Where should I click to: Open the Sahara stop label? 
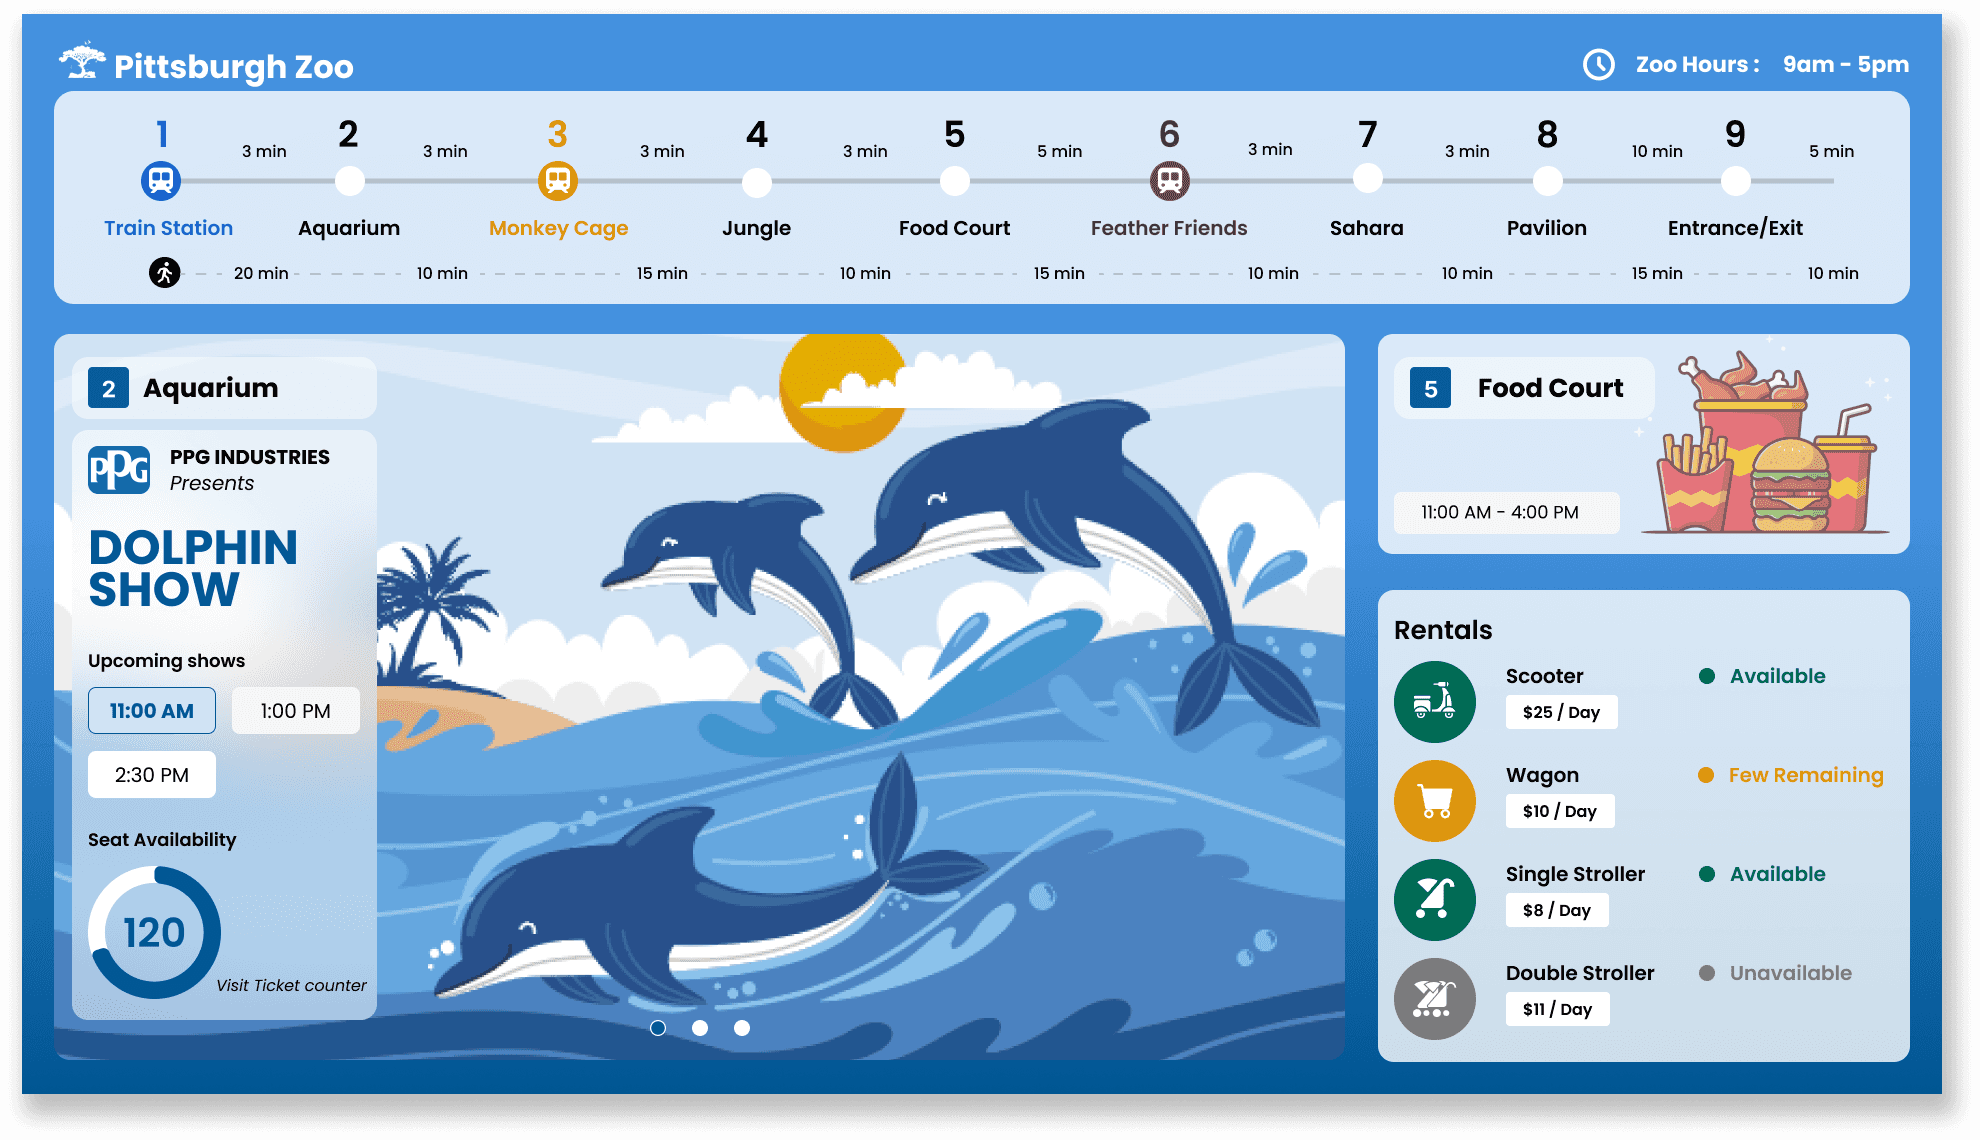(1367, 228)
